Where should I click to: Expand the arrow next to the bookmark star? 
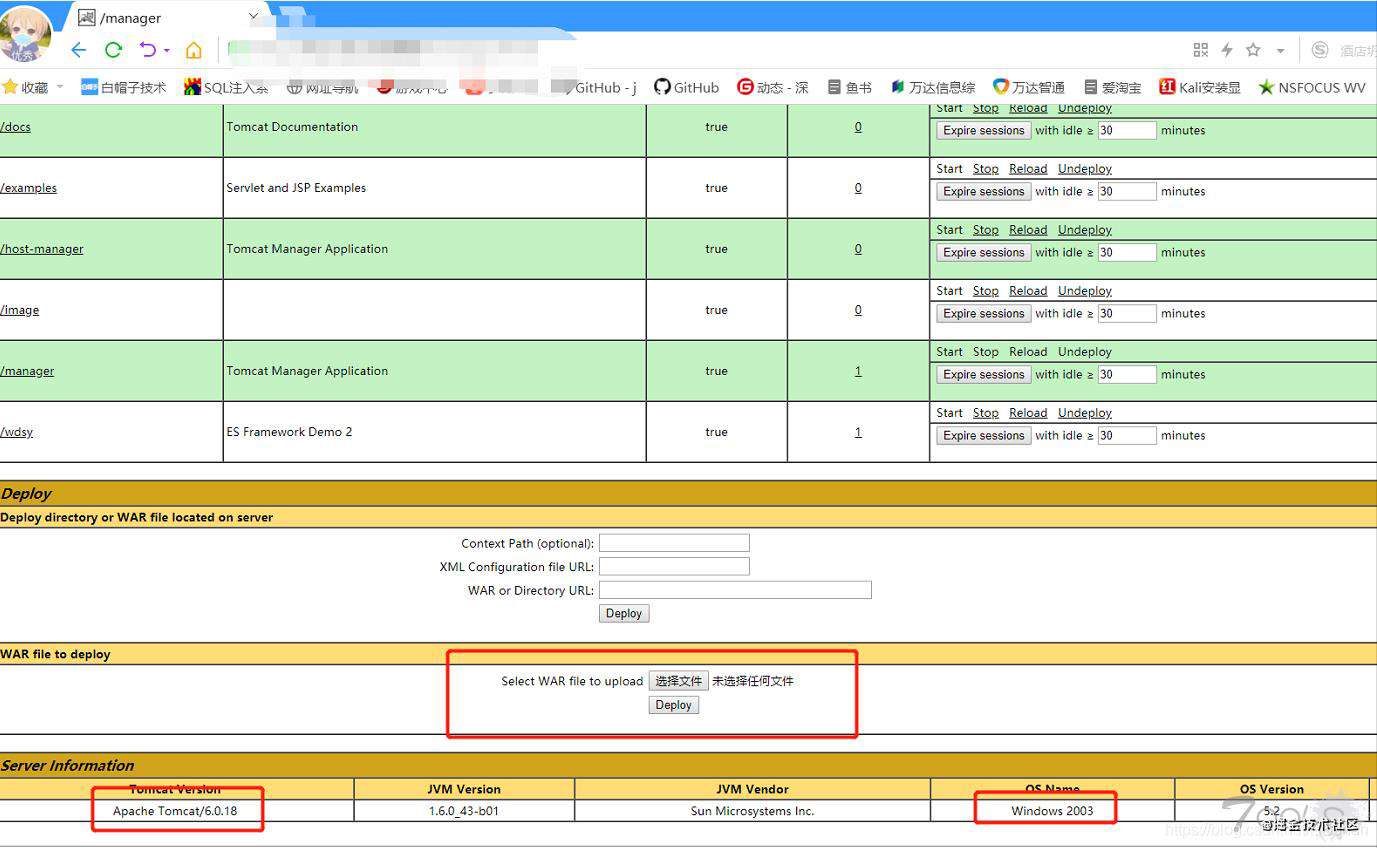[1280, 51]
